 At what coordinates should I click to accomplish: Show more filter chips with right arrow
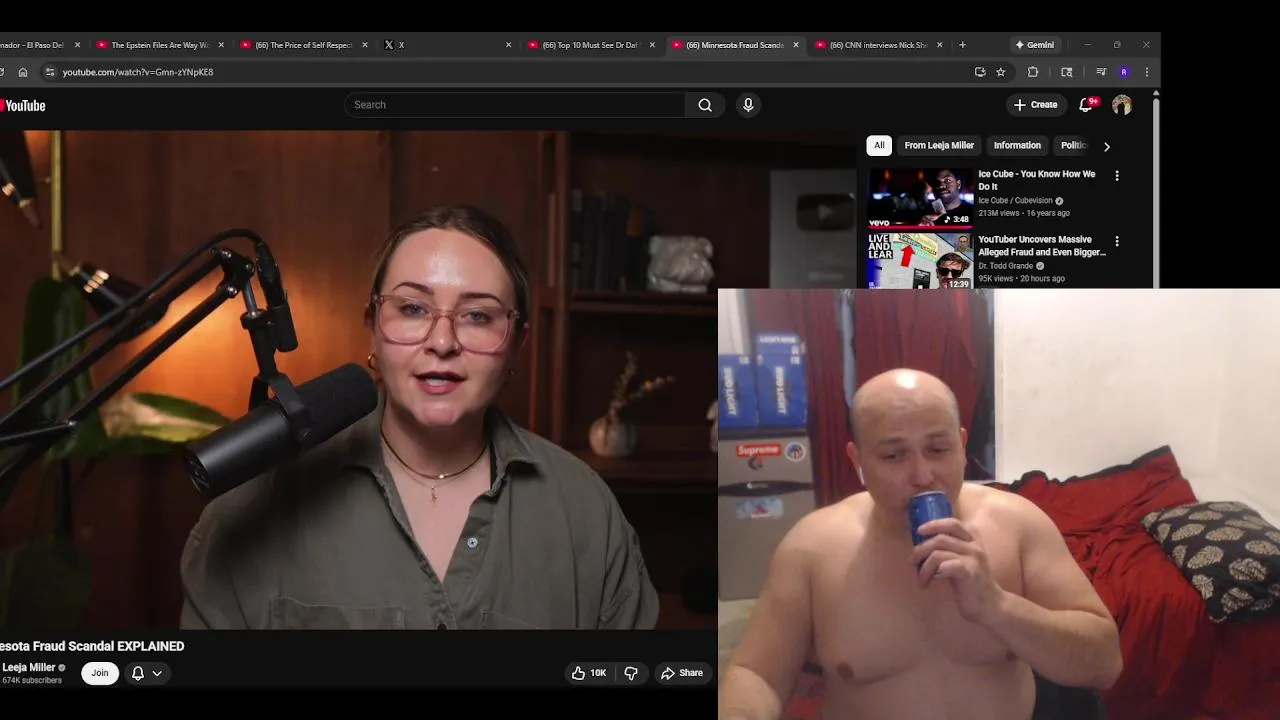click(x=1106, y=146)
